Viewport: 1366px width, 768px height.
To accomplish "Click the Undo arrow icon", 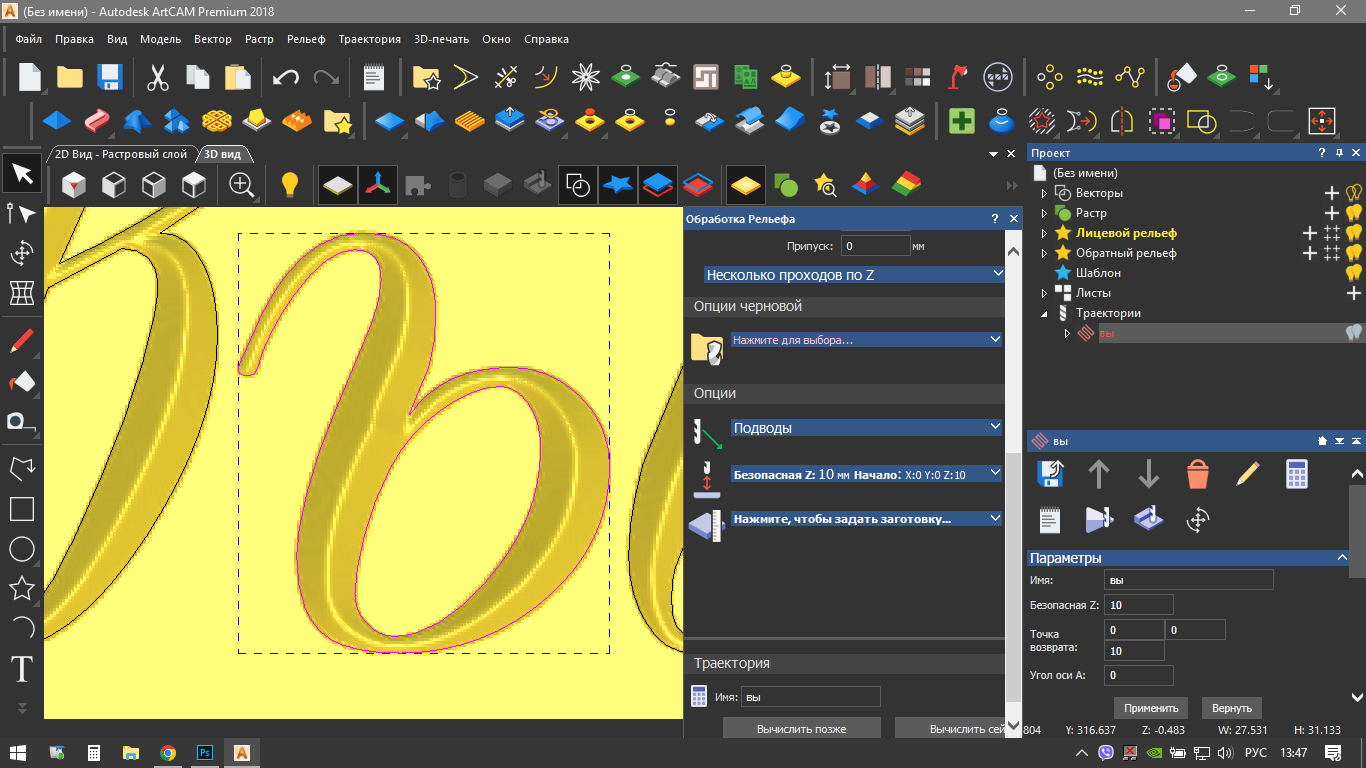I will click(x=286, y=77).
